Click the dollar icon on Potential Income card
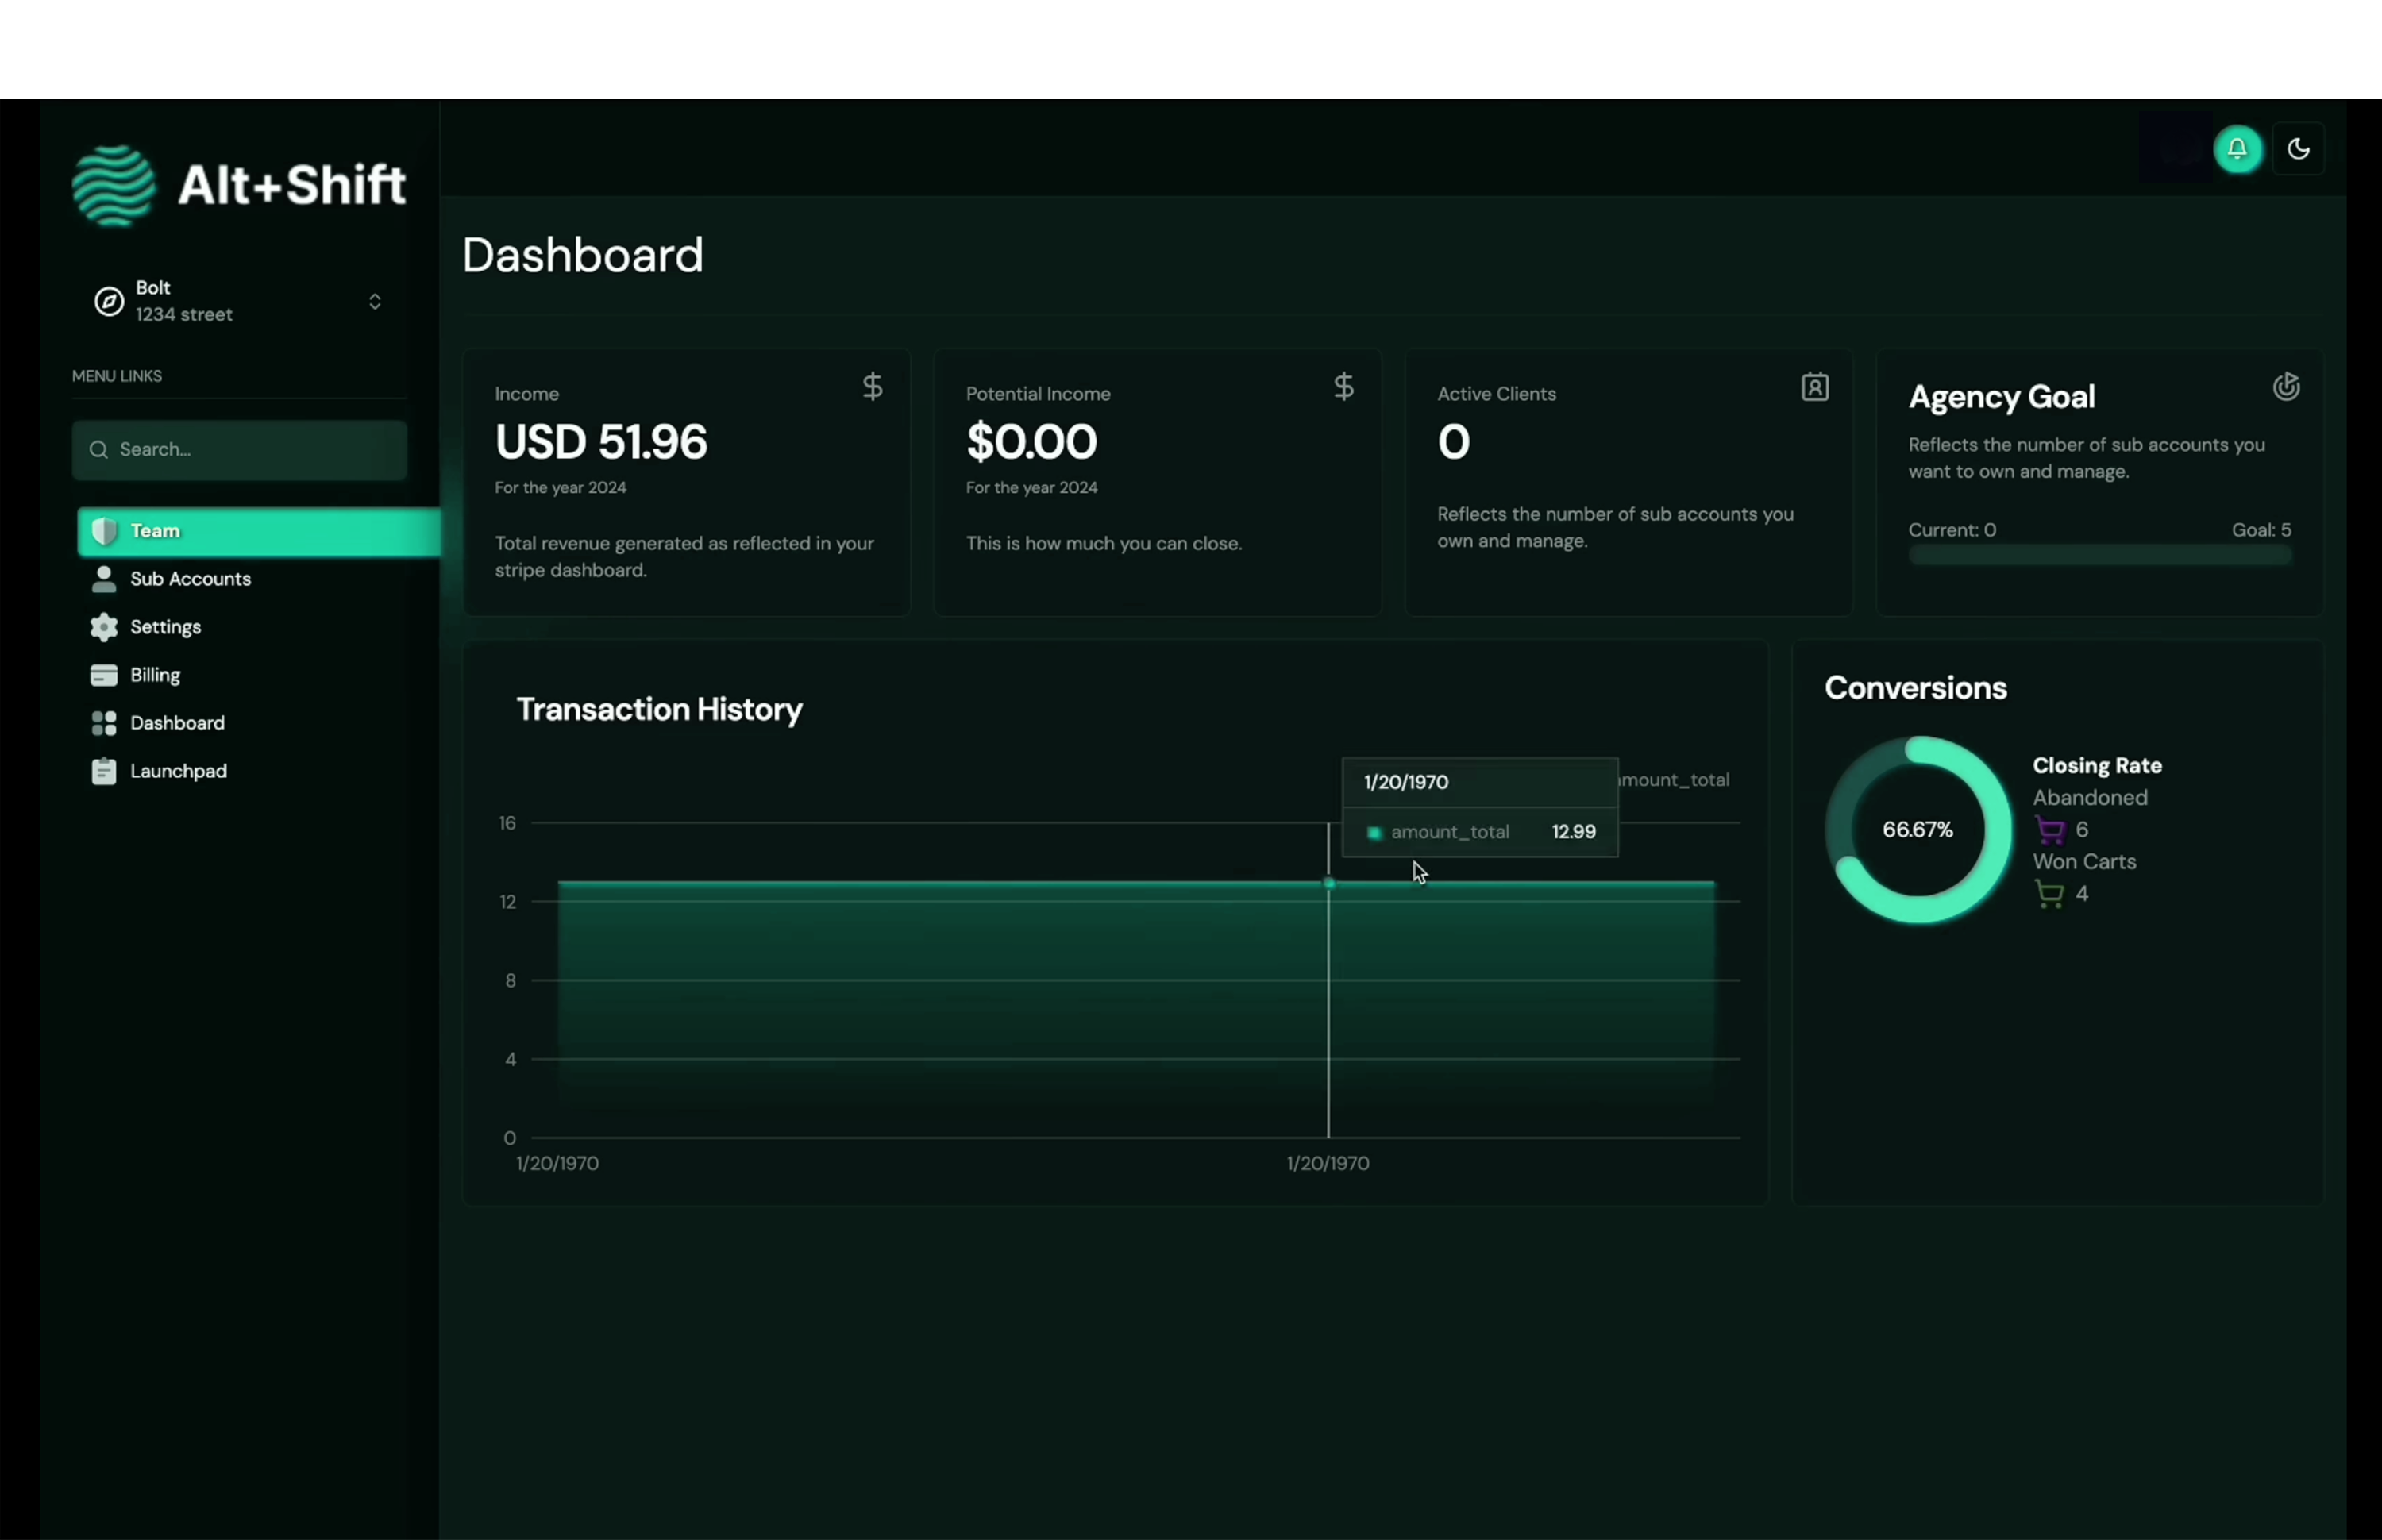Viewport: 2382px width, 1540px height. point(1343,387)
